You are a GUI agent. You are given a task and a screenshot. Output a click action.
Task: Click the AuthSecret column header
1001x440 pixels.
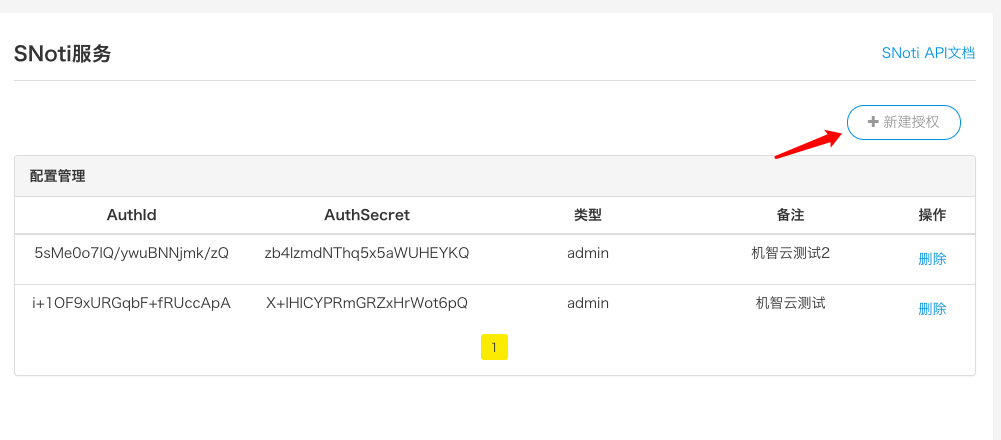click(x=367, y=215)
